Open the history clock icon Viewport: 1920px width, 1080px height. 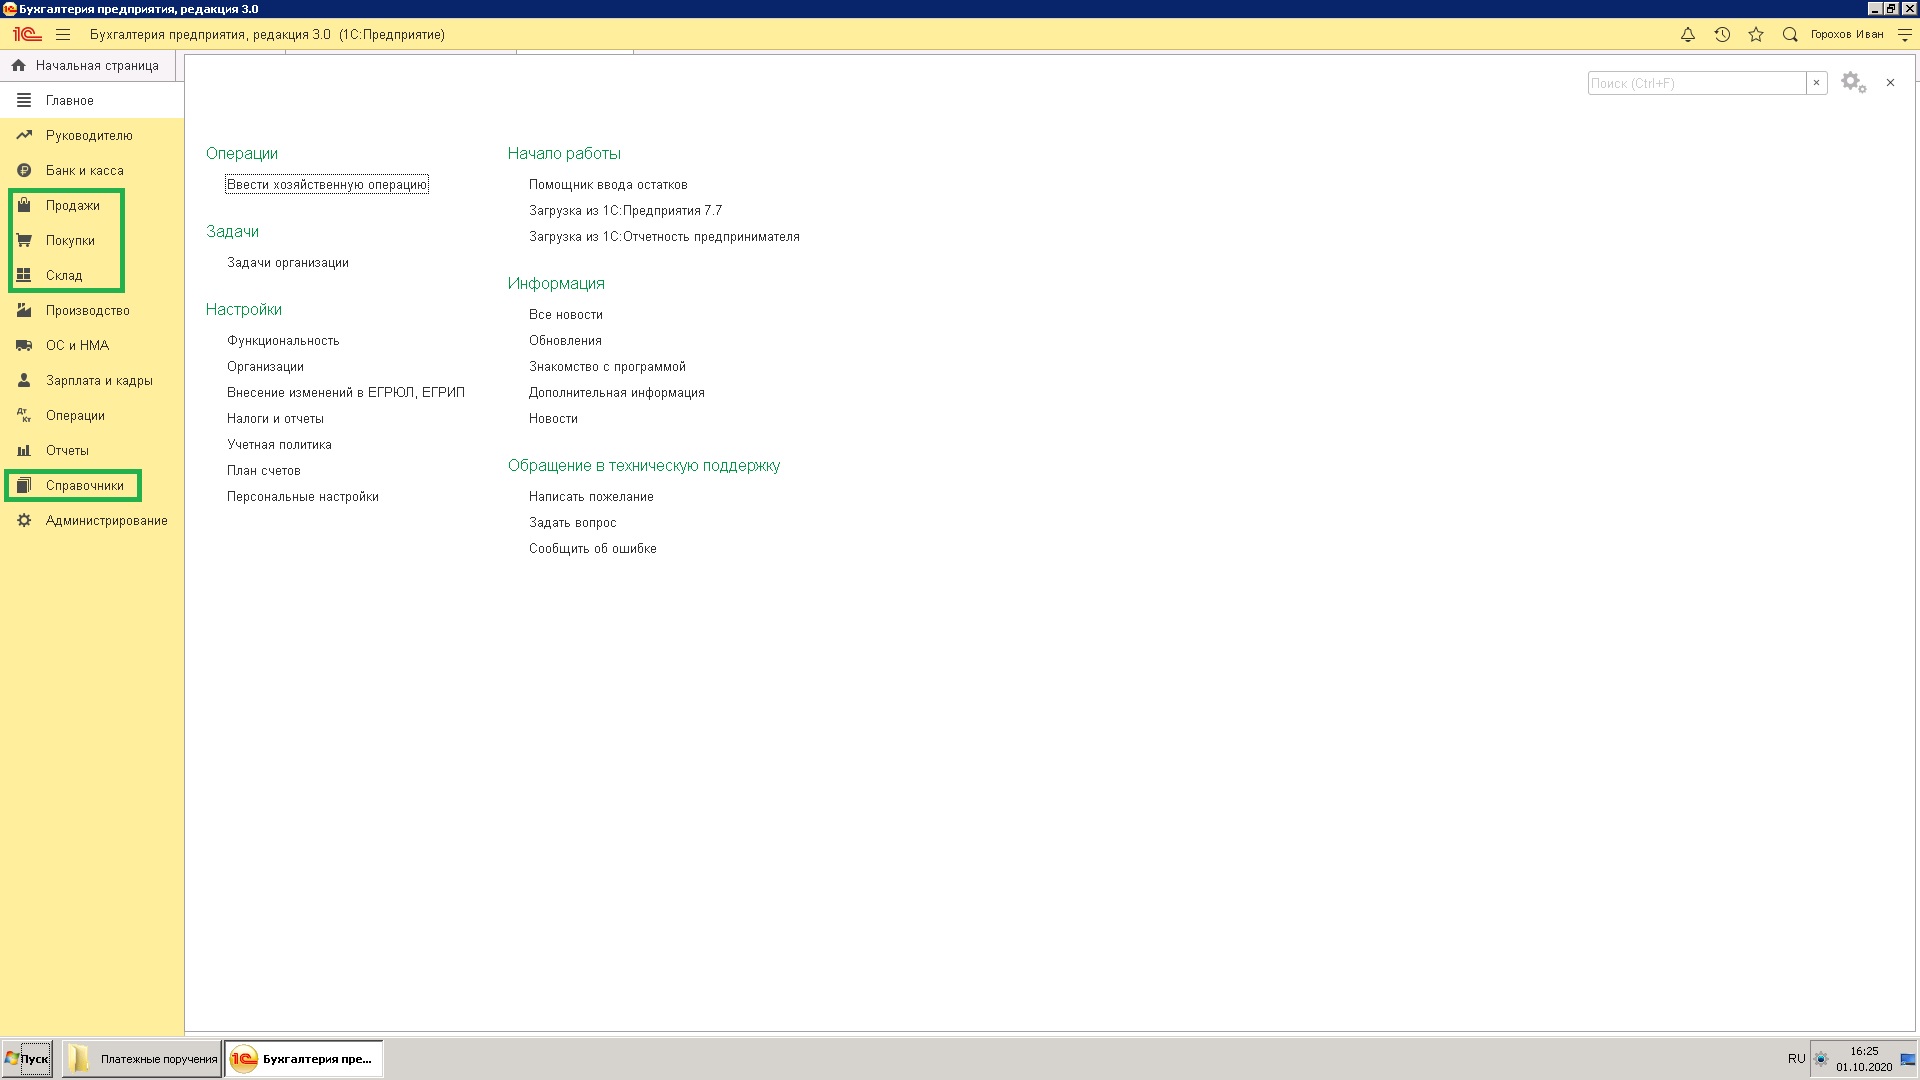tap(1722, 35)
